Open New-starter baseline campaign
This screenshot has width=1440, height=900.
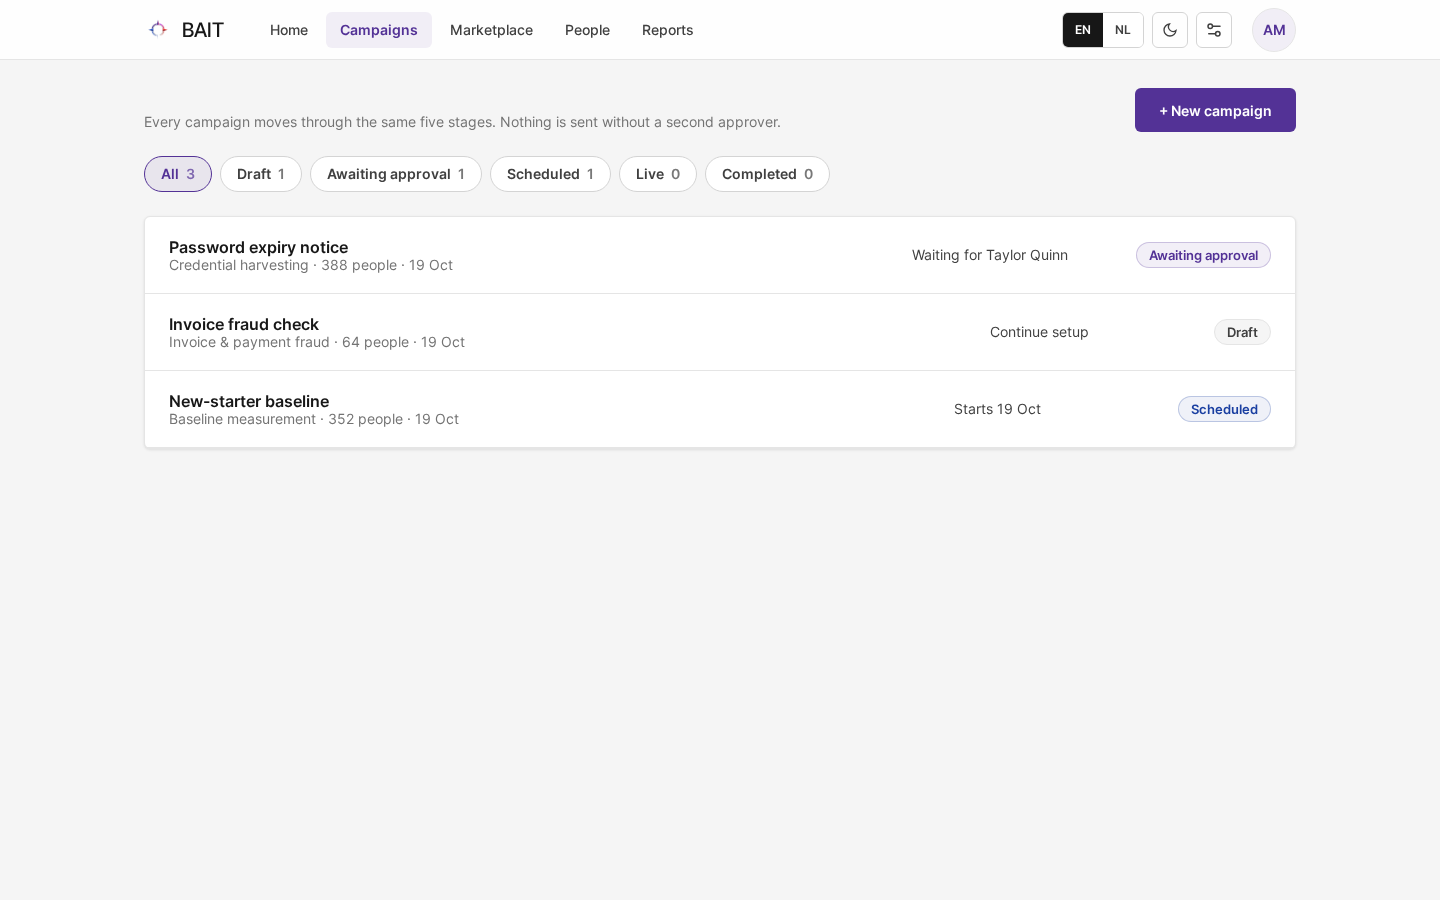tap(720, 409)
